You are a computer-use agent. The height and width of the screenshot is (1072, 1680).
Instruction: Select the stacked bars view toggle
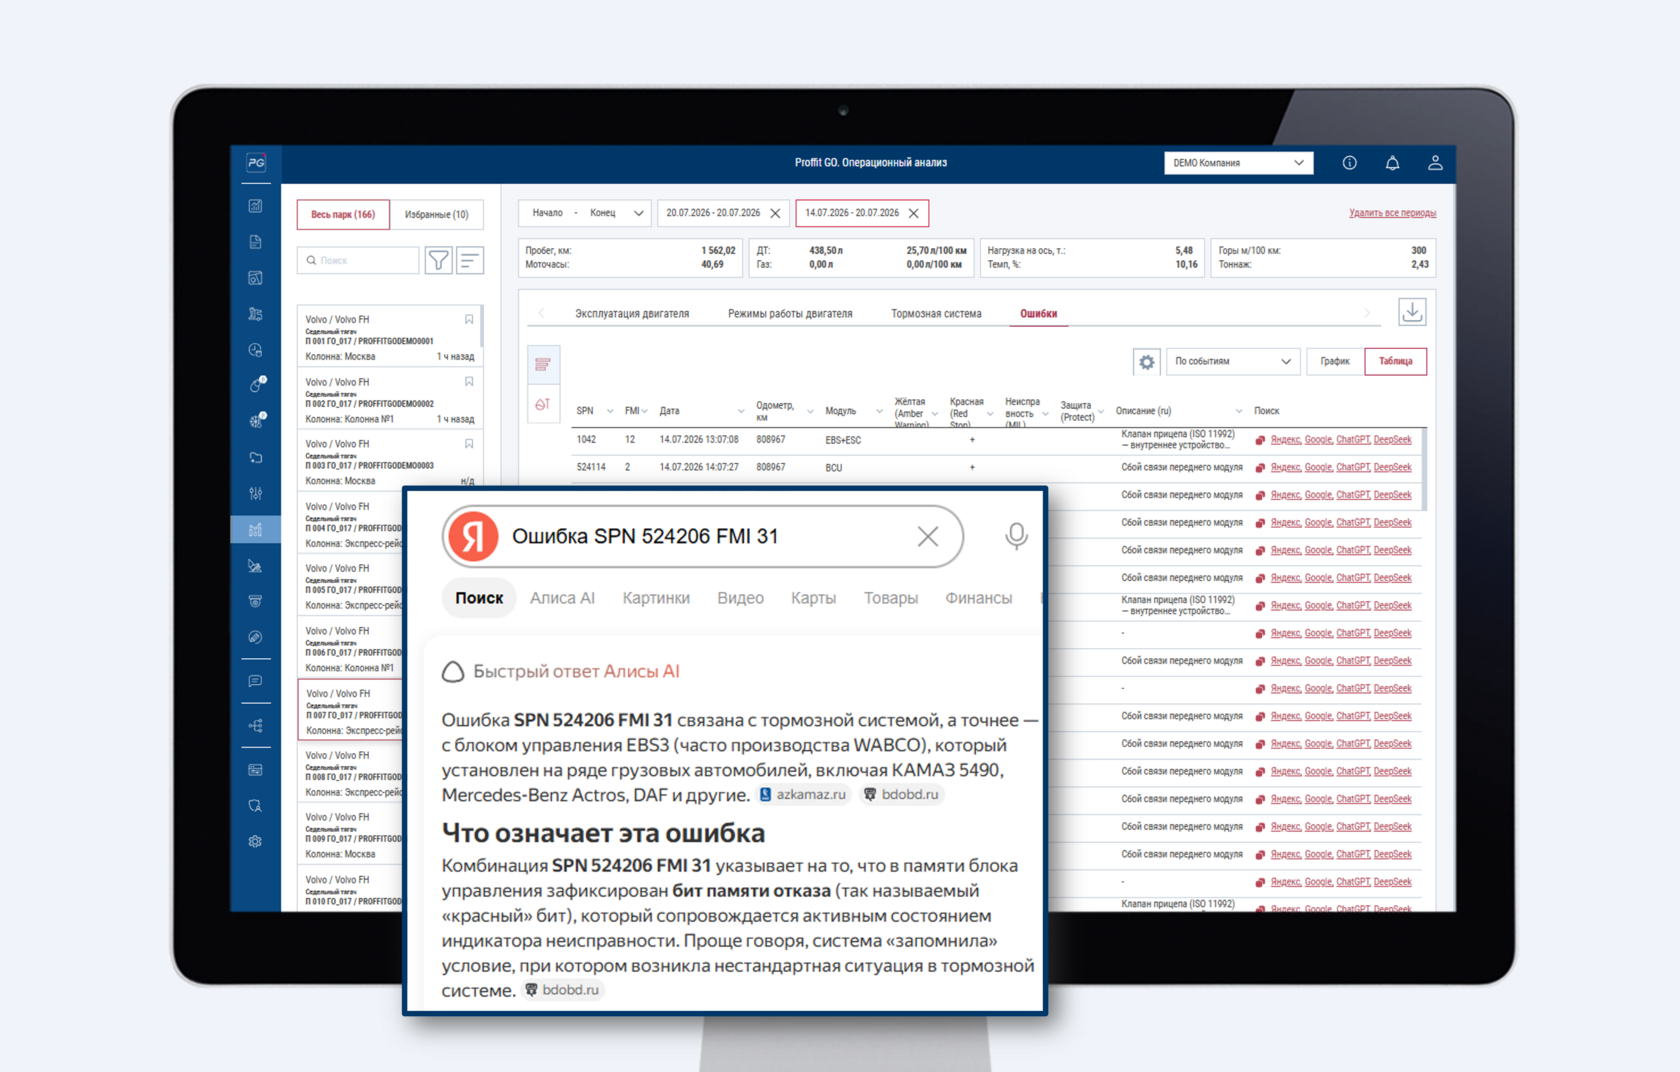click(543, 365)
